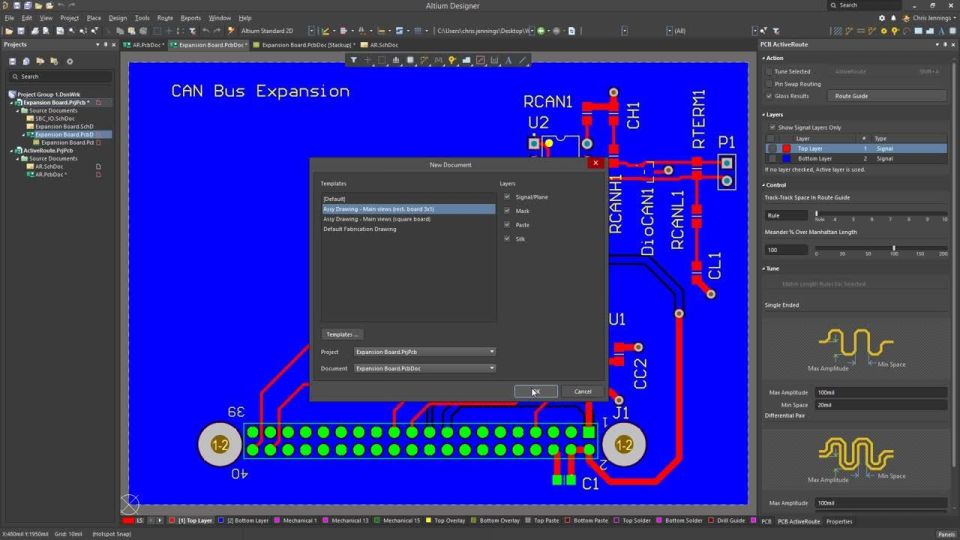Click the selection filter funnel icon

pyautogui.click(x=353, y=60)
